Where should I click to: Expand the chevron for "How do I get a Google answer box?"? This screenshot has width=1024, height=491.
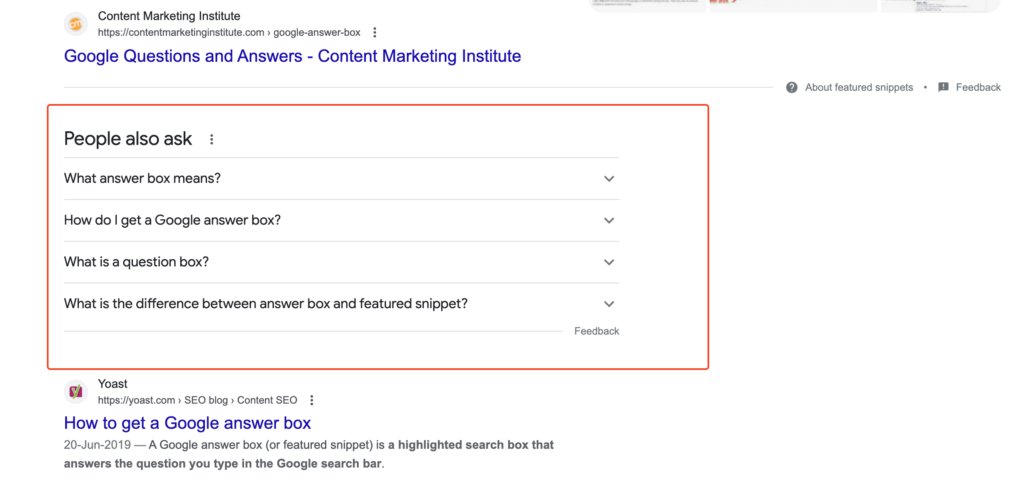pos(609,221)
